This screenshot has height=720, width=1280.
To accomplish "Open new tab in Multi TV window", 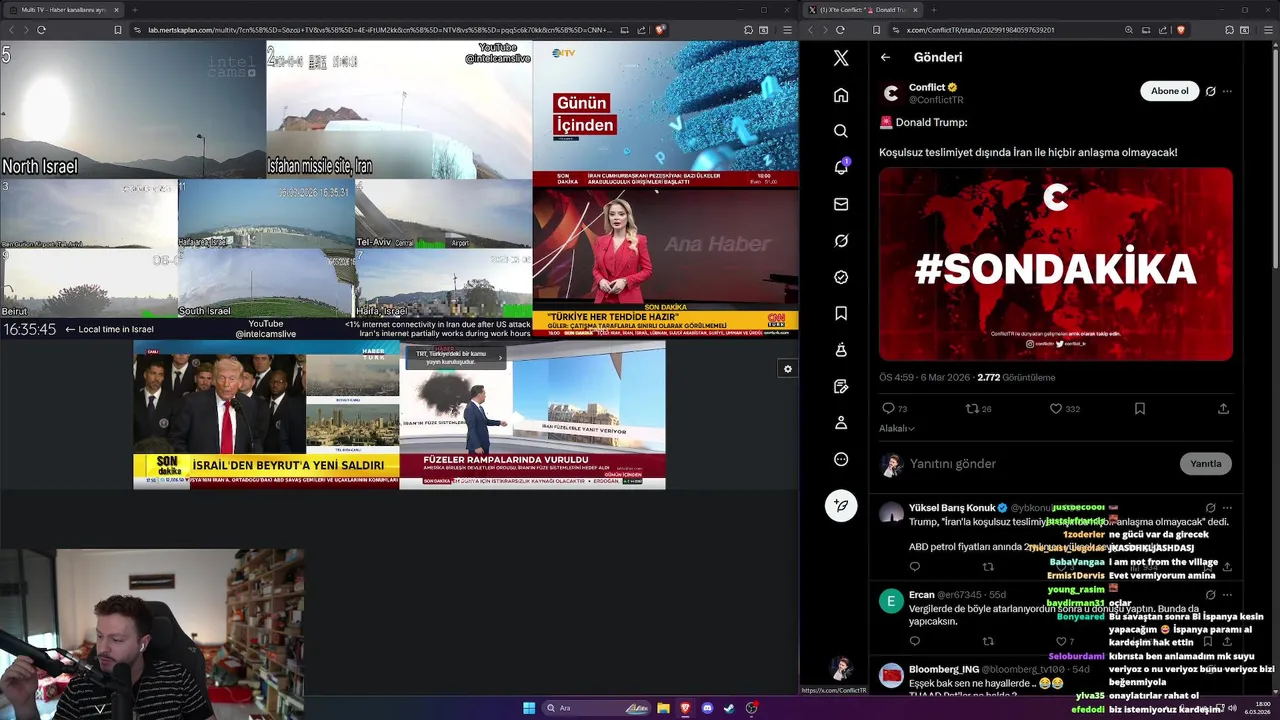I will pyautogui.click(x=135, y=10).
